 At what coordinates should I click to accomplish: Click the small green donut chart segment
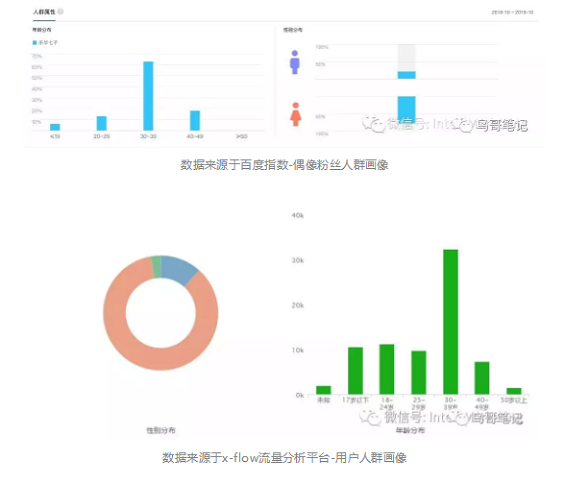[156, 267]
